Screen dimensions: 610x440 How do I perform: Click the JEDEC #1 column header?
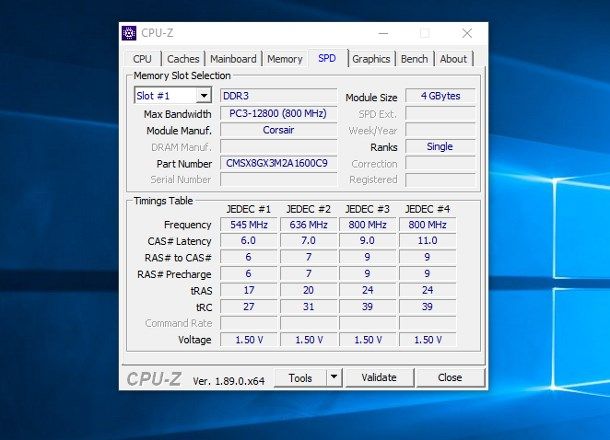[x=249, y=209]
